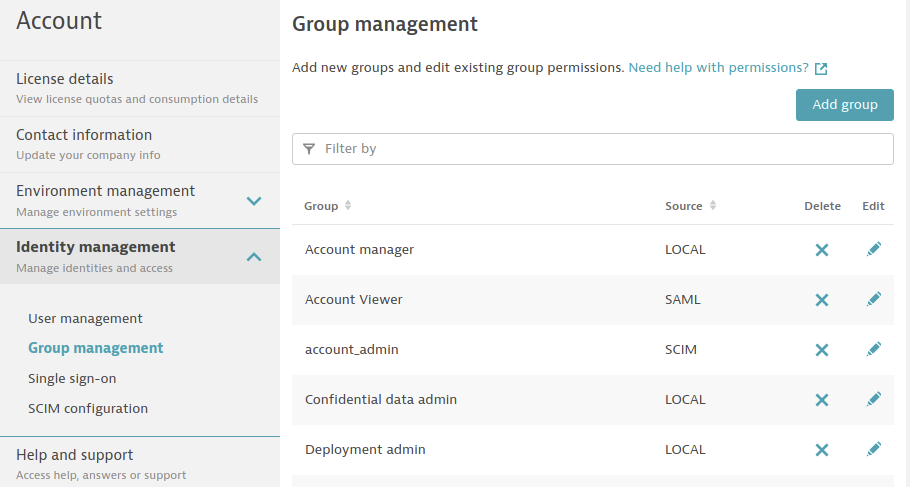Collapse Identity management section chevron
The height and width of the screenshot is (487, 910).
pos(254,257)
